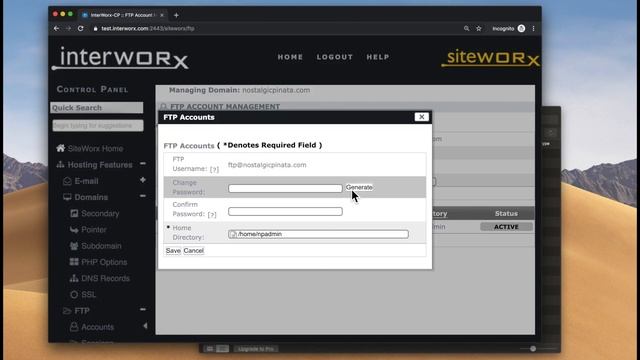
Task: Click the PHP Options grid icon
Action: point(74,262)
